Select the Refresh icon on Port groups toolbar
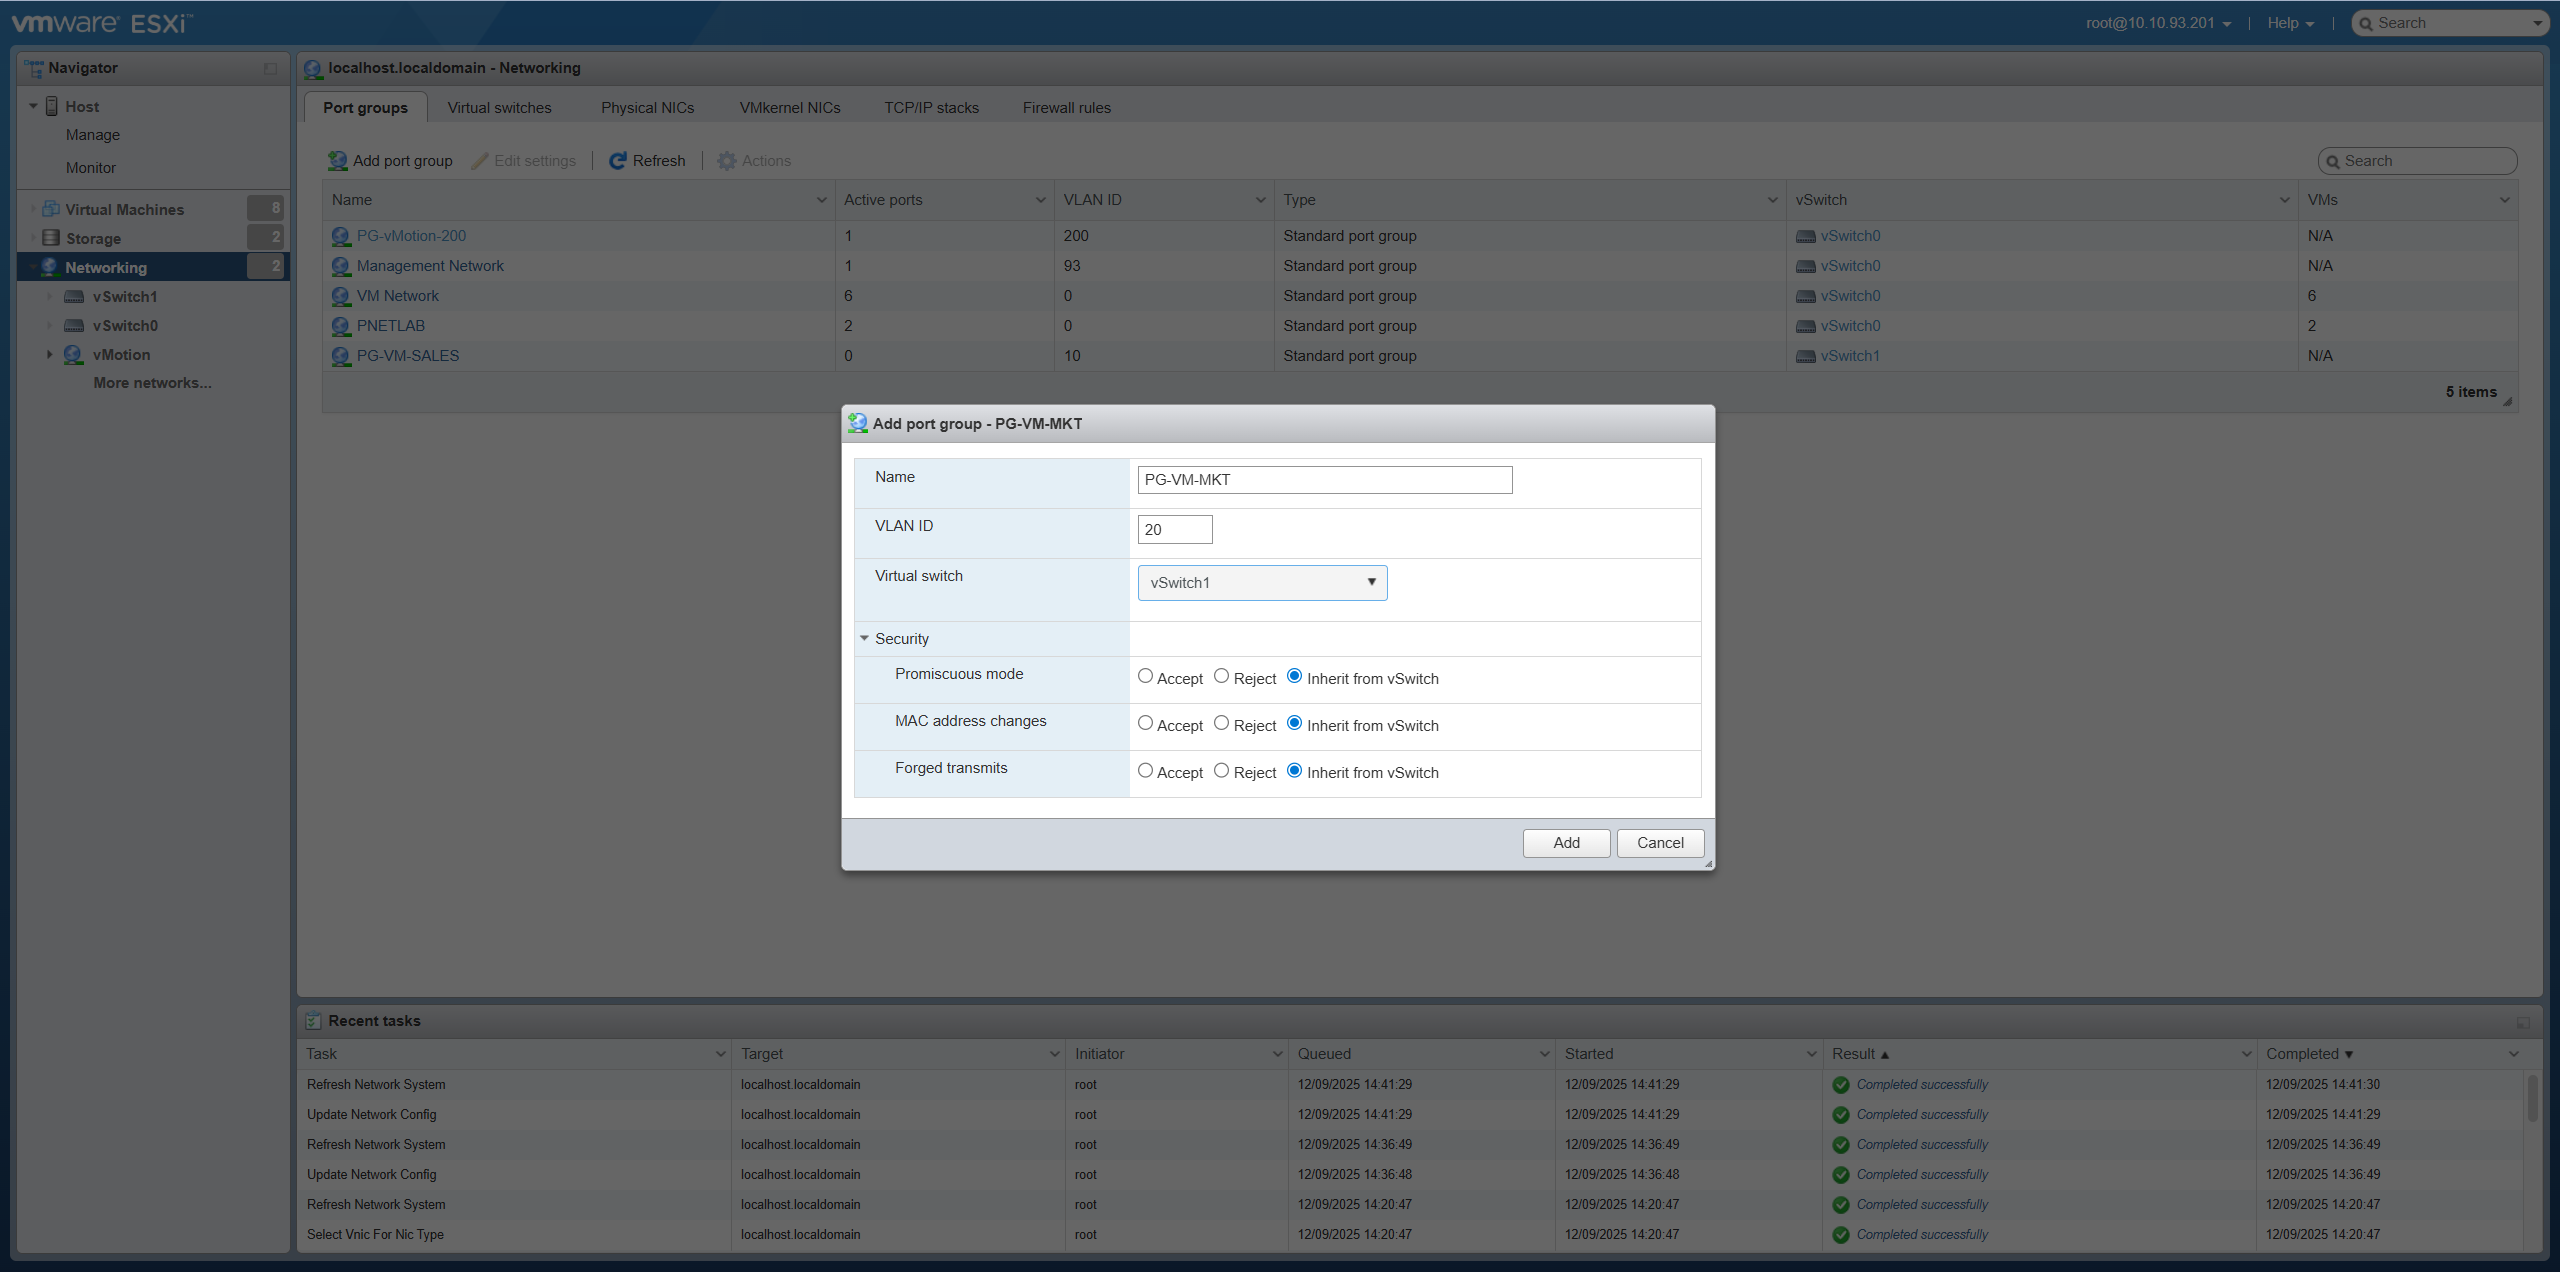 (618, 160)
